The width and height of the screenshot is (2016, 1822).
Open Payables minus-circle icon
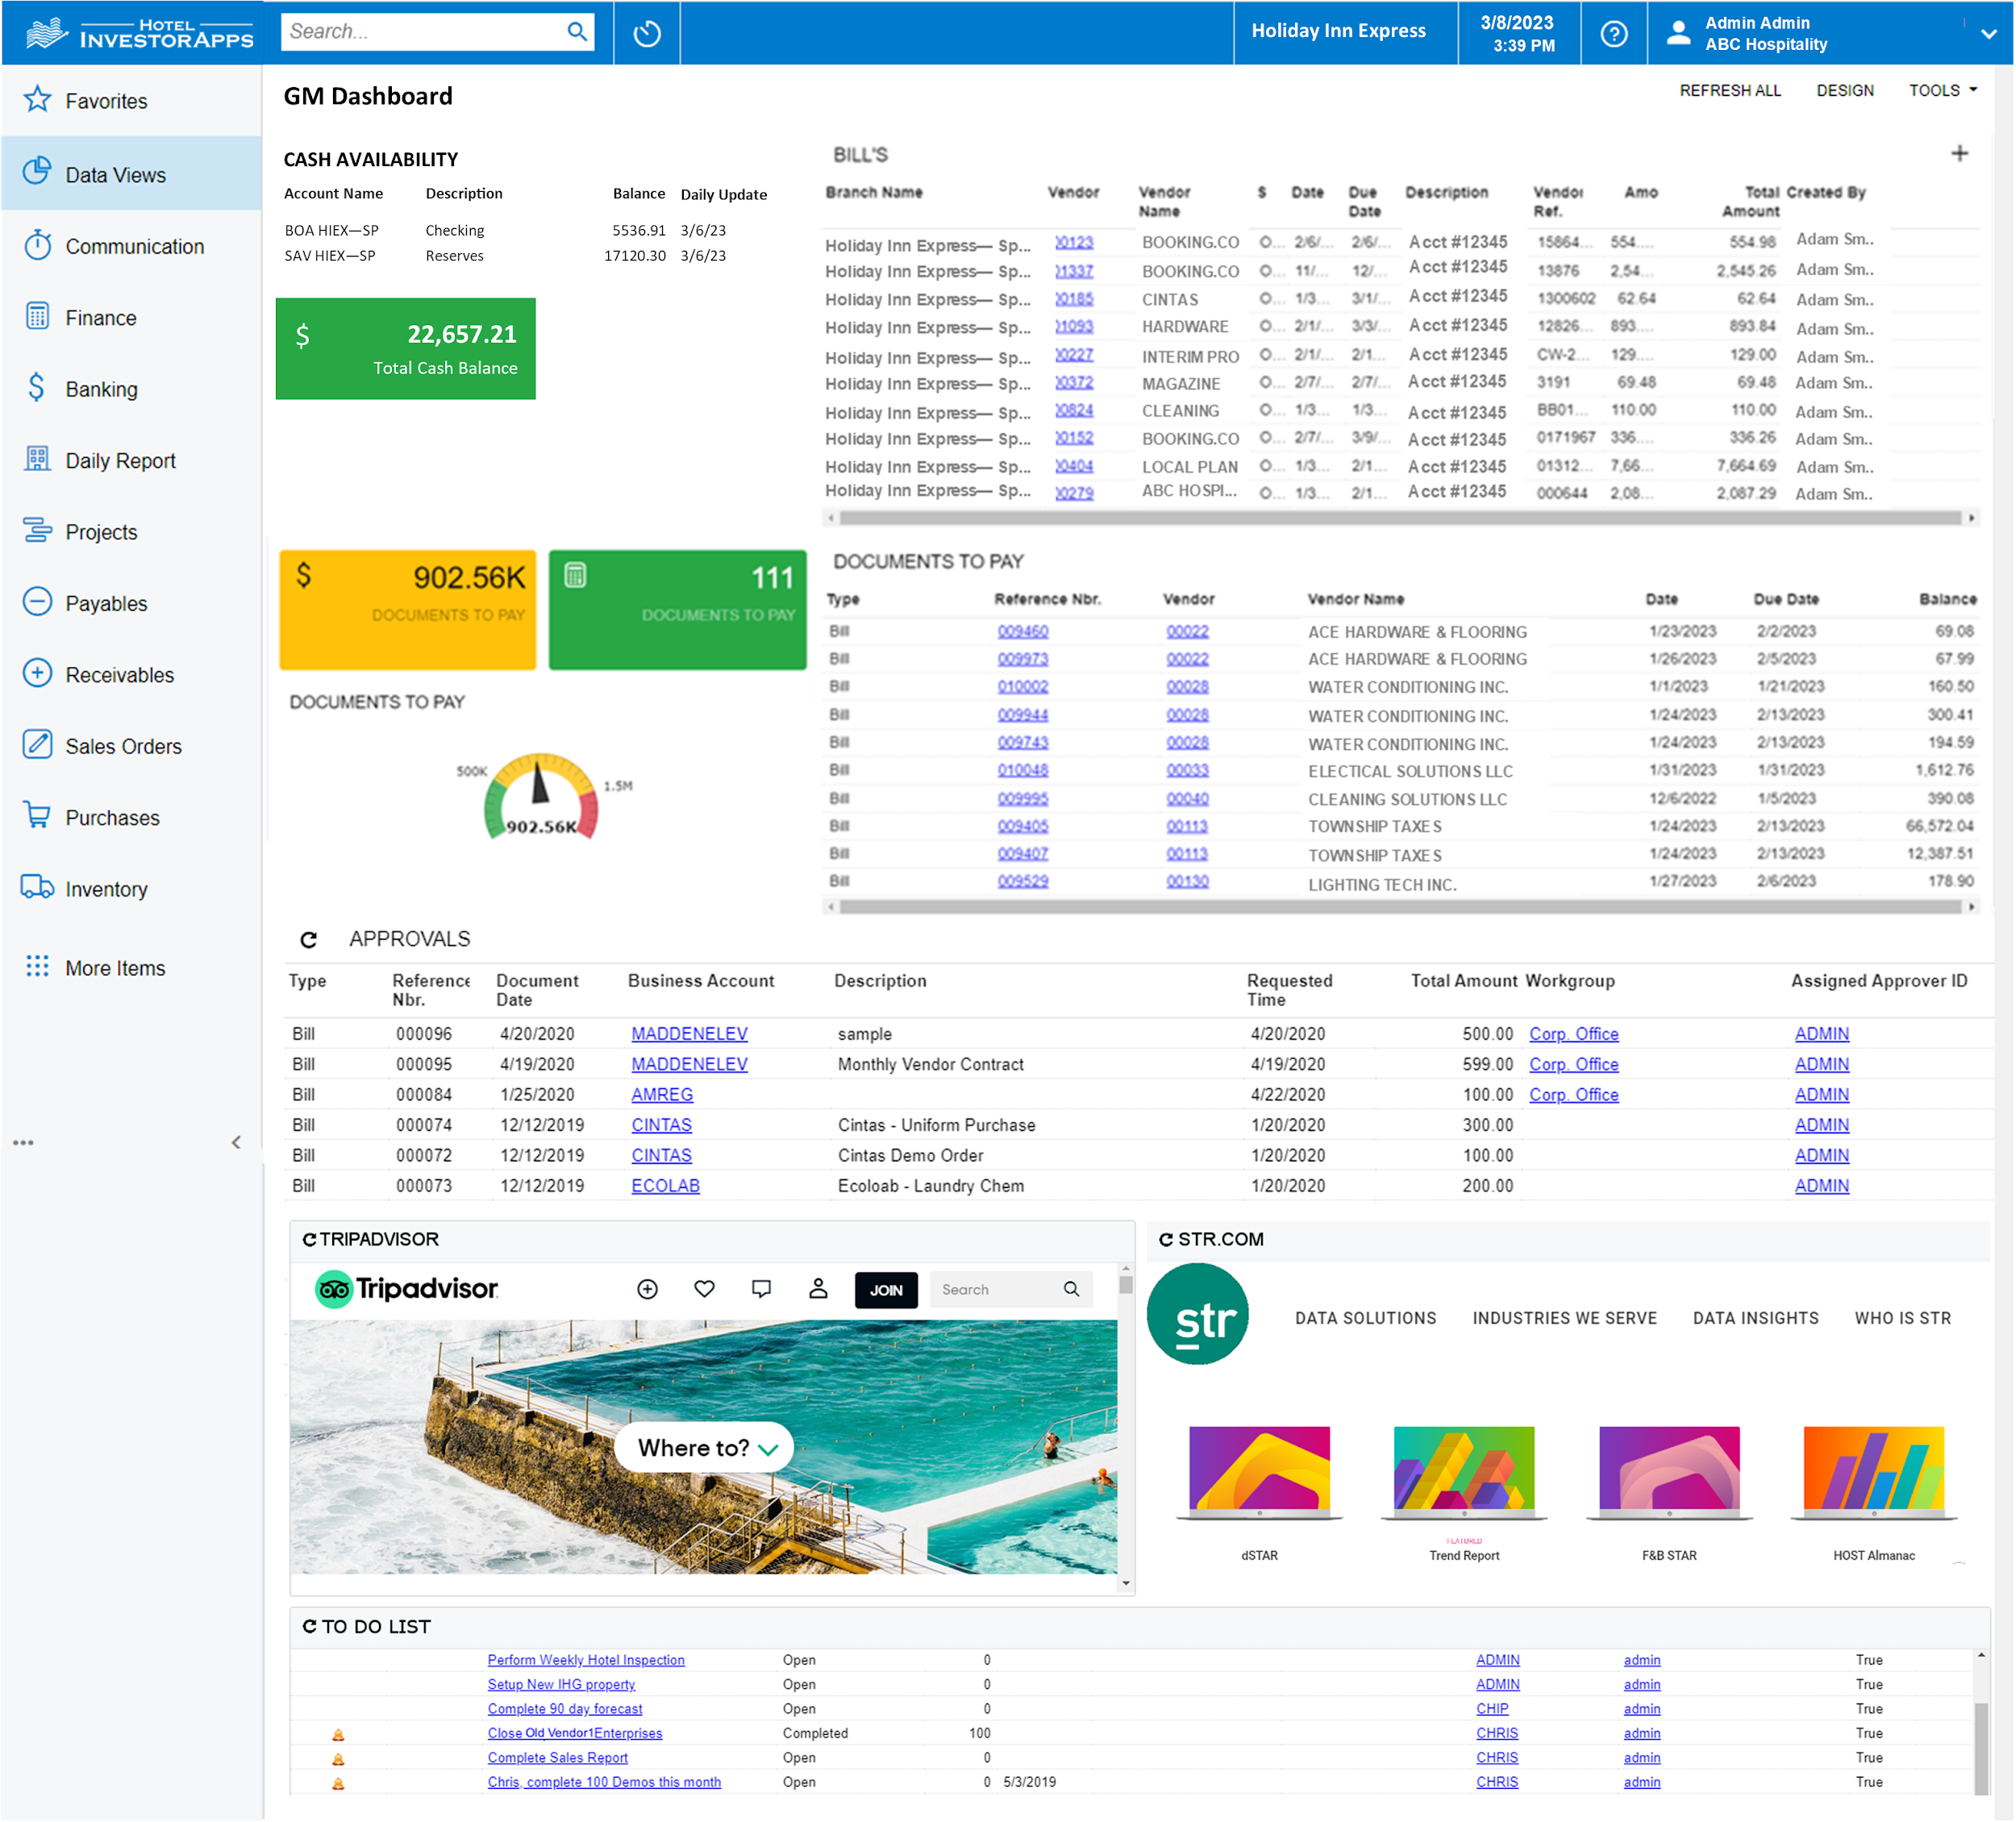coord(37,602)
